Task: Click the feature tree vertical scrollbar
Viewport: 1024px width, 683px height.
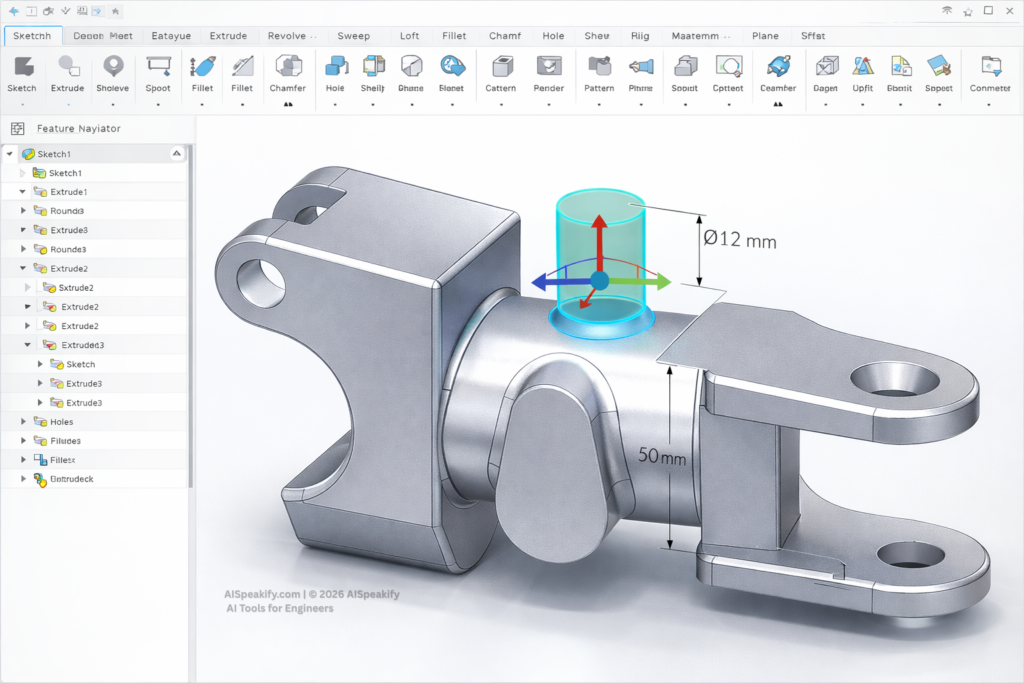Action: (191, 300)
